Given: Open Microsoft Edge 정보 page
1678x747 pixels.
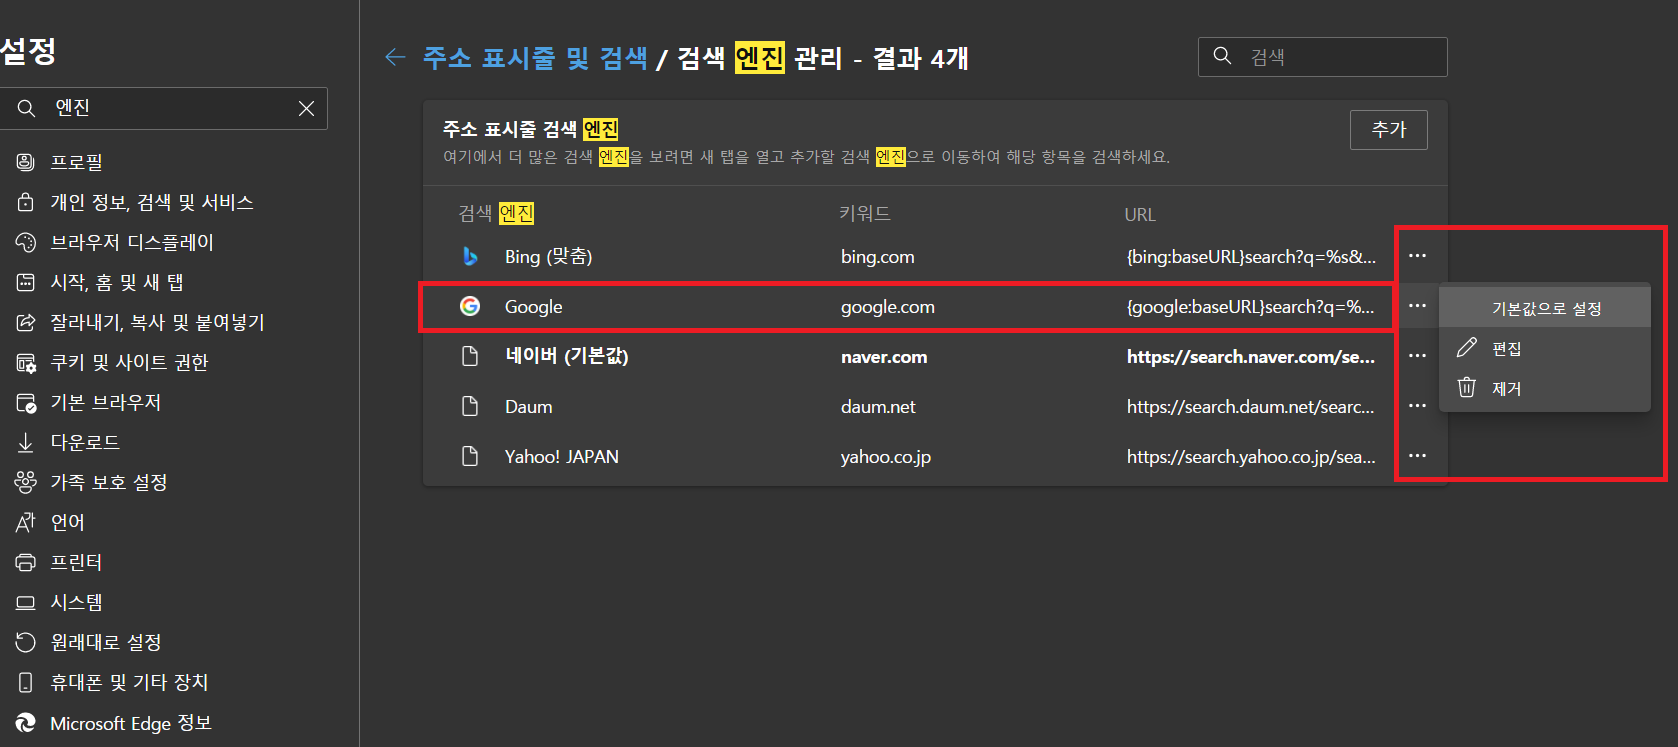Looking at the screenshot, I should pos(131,722).
